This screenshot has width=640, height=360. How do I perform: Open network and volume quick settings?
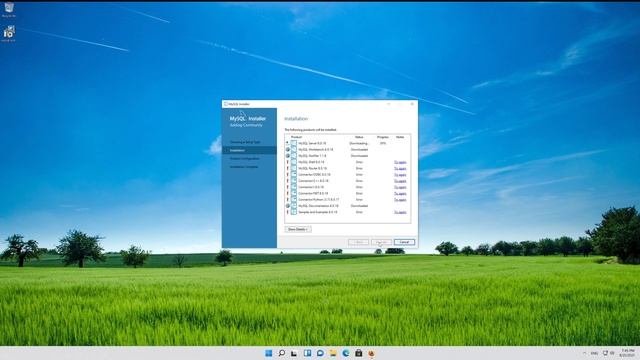(x=609, y=353)
